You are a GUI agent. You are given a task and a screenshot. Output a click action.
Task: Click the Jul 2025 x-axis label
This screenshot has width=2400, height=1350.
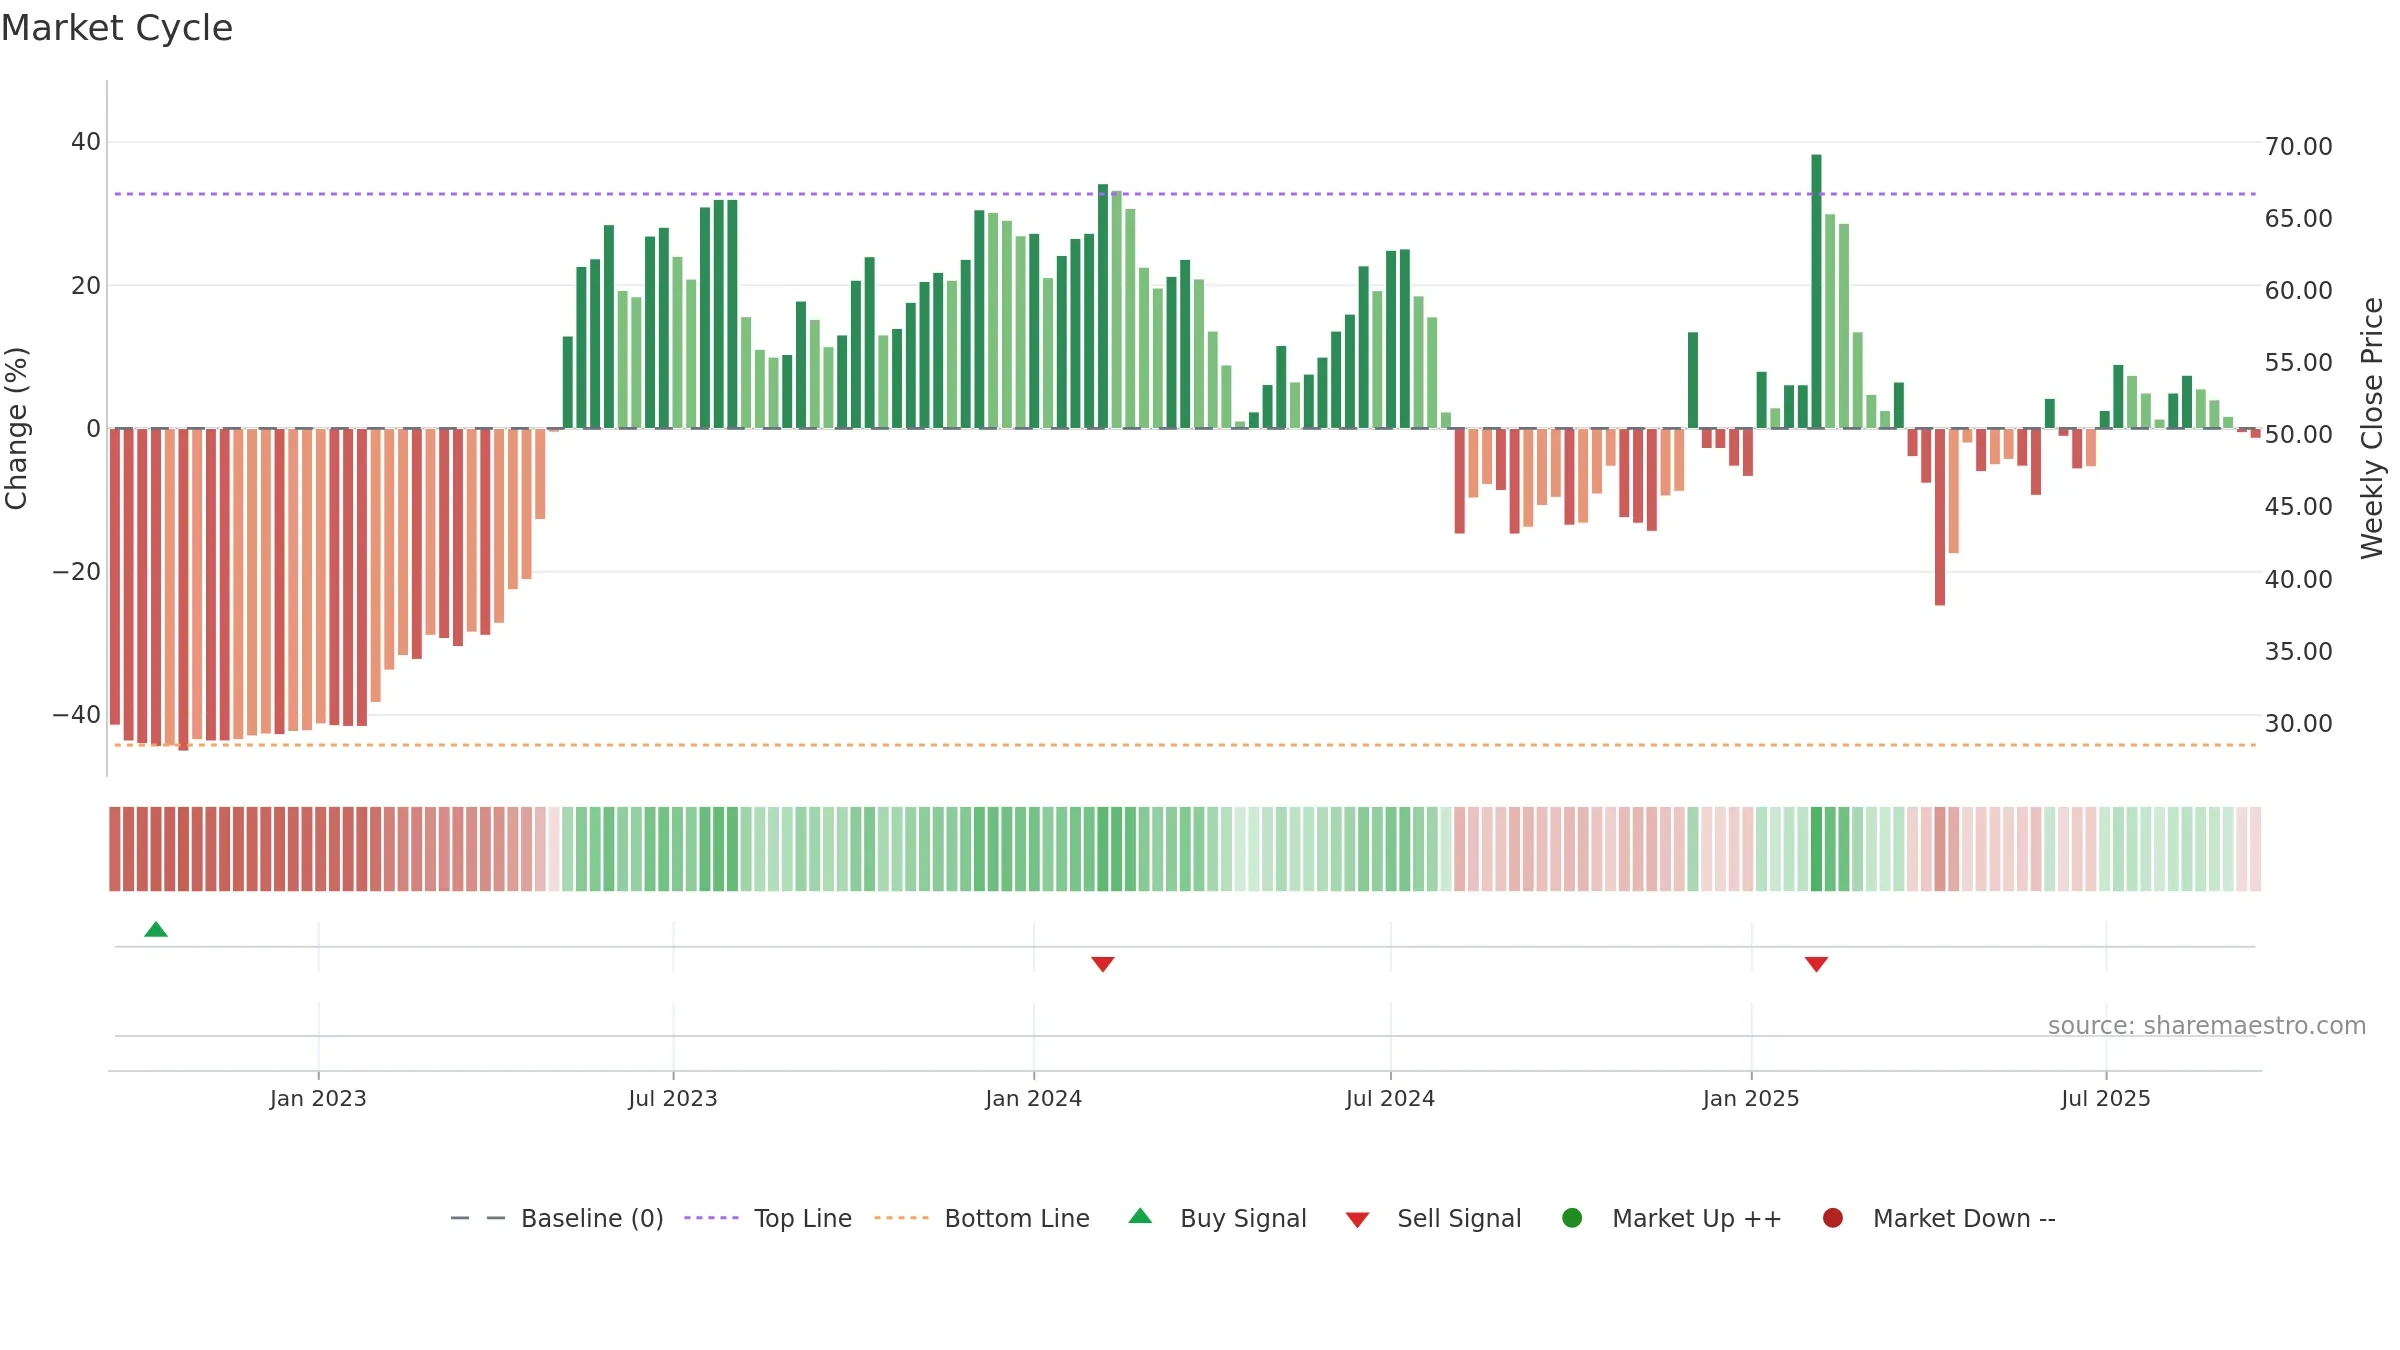click(x=2106, y=1098)
